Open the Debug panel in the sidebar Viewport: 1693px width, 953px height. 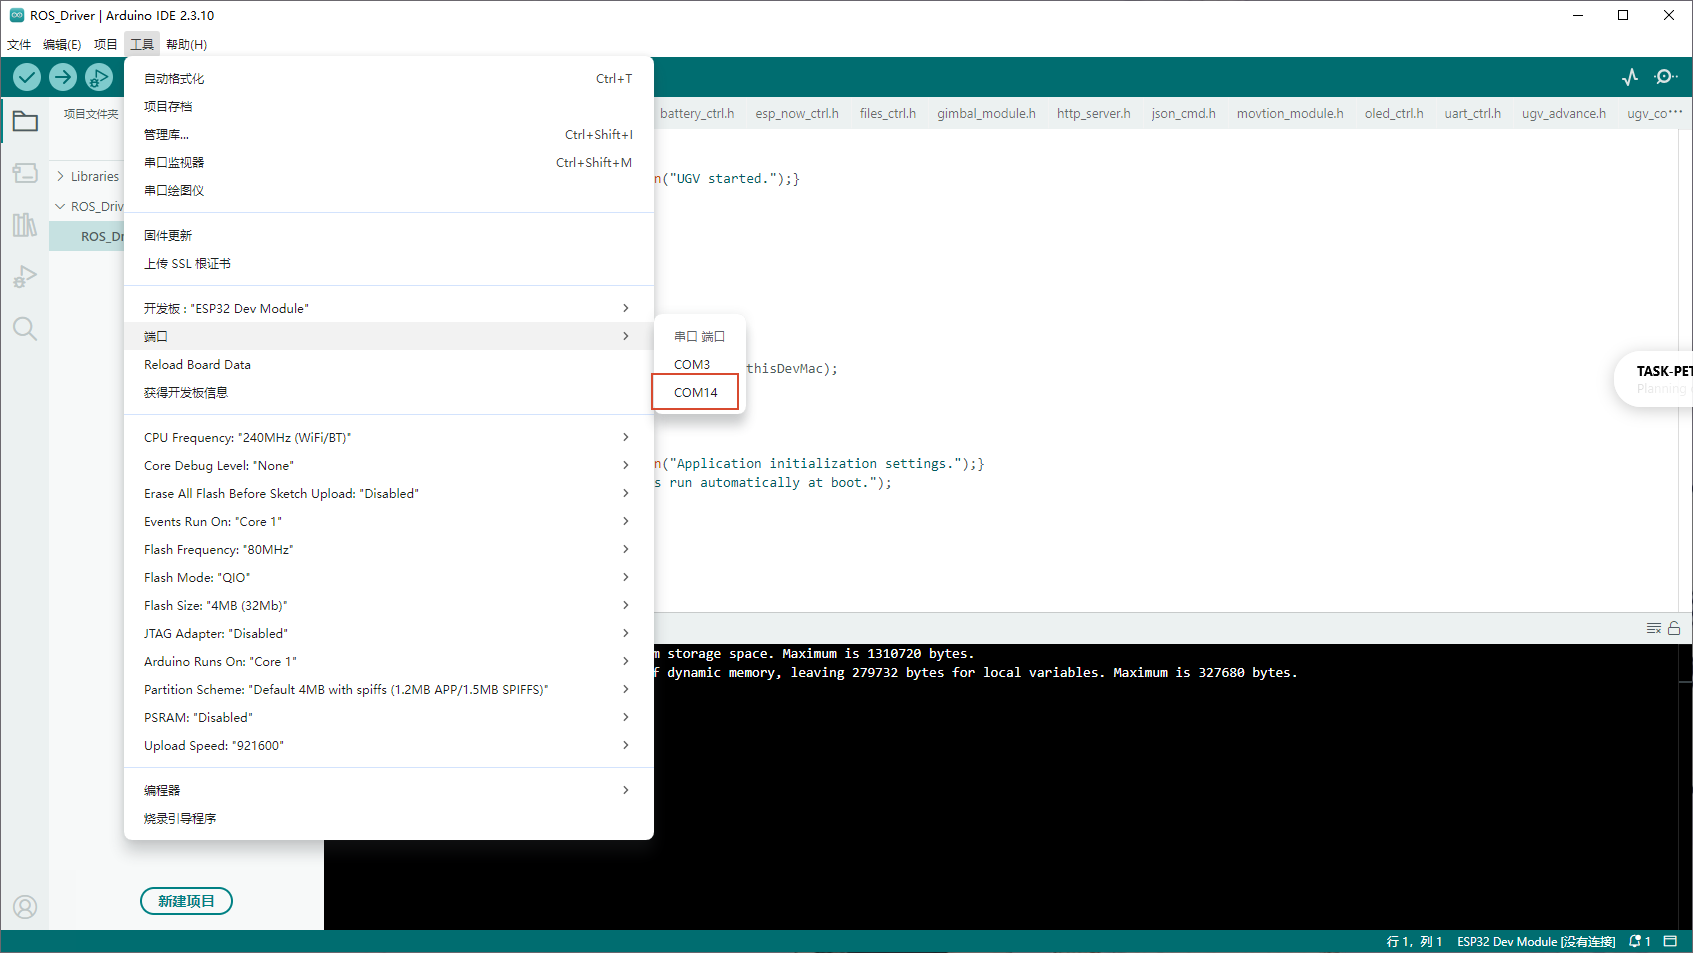[x=25, y=277]
